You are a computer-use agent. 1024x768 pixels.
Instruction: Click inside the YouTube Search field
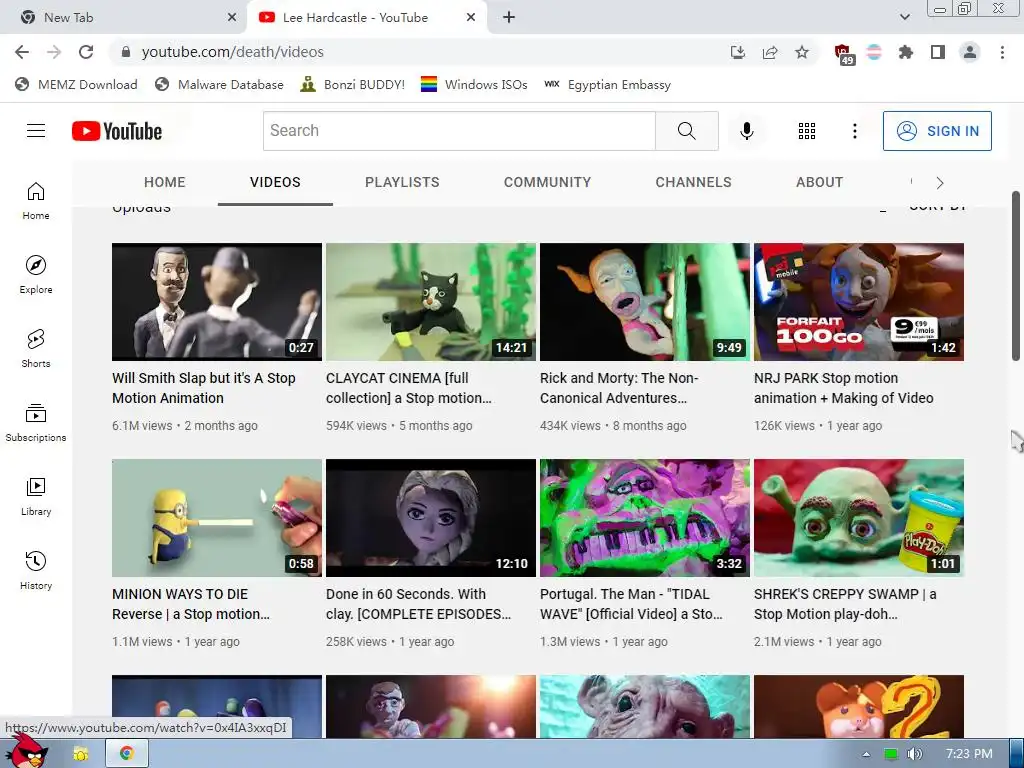click(x=459, y=131)
